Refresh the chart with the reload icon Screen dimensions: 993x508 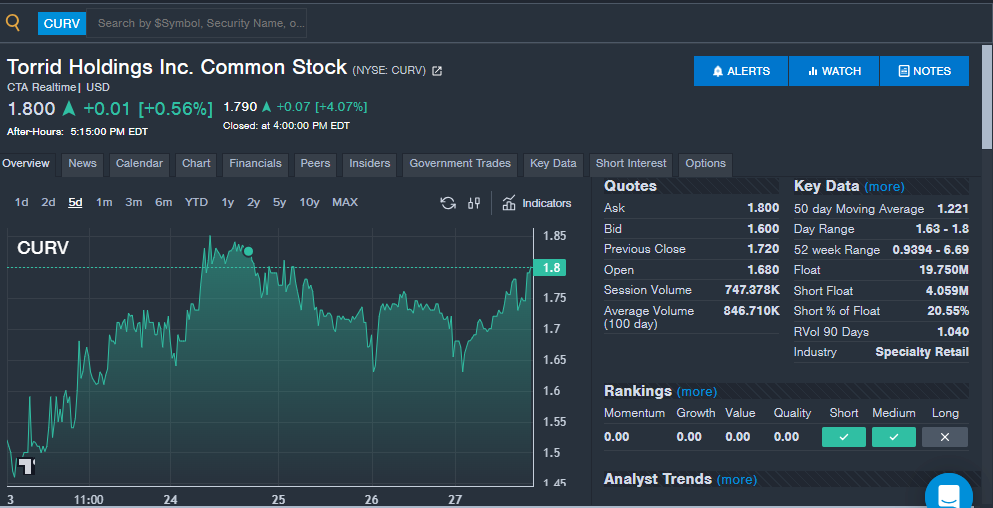point(448,203)
